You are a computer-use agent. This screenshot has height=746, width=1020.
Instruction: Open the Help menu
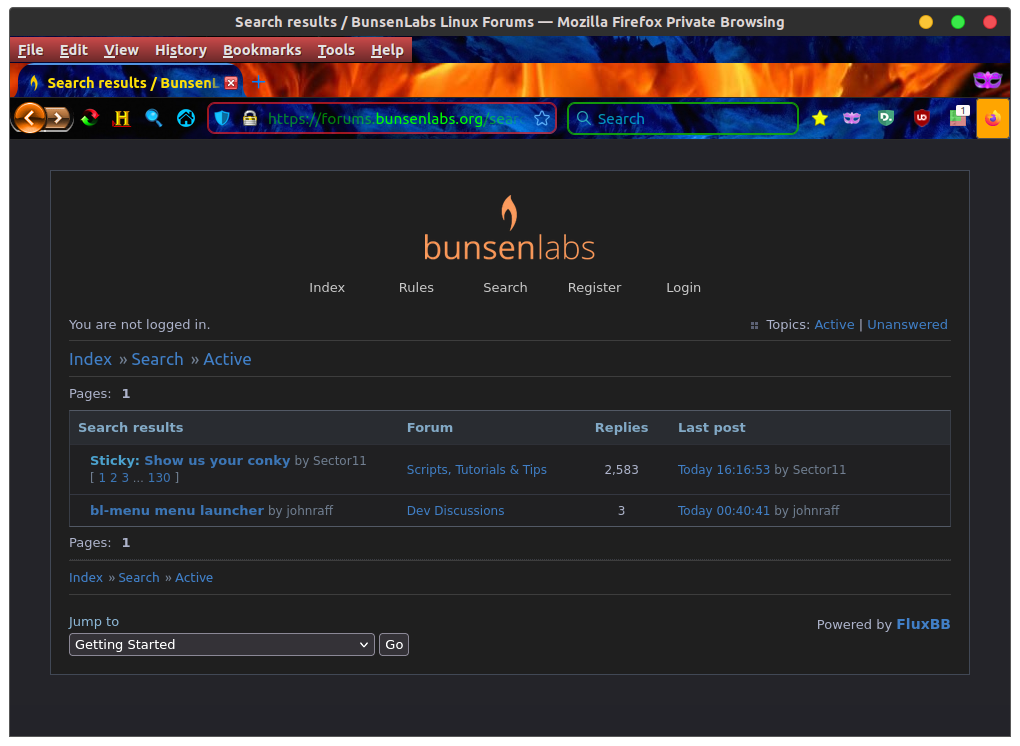pyautogui.click(x=387, y=50)
